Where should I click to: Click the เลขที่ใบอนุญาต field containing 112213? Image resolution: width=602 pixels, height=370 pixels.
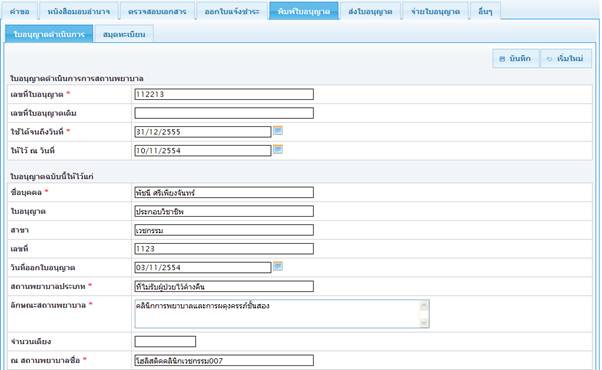[224, 94]
